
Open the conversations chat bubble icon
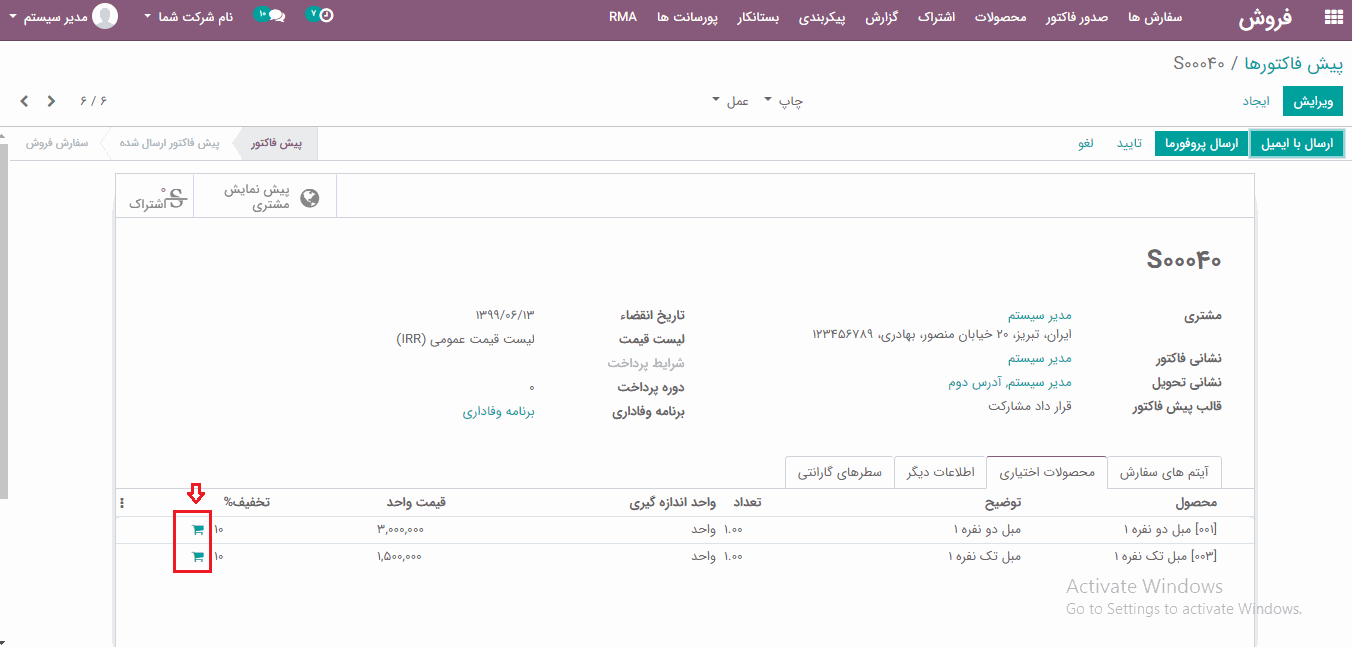270,16
